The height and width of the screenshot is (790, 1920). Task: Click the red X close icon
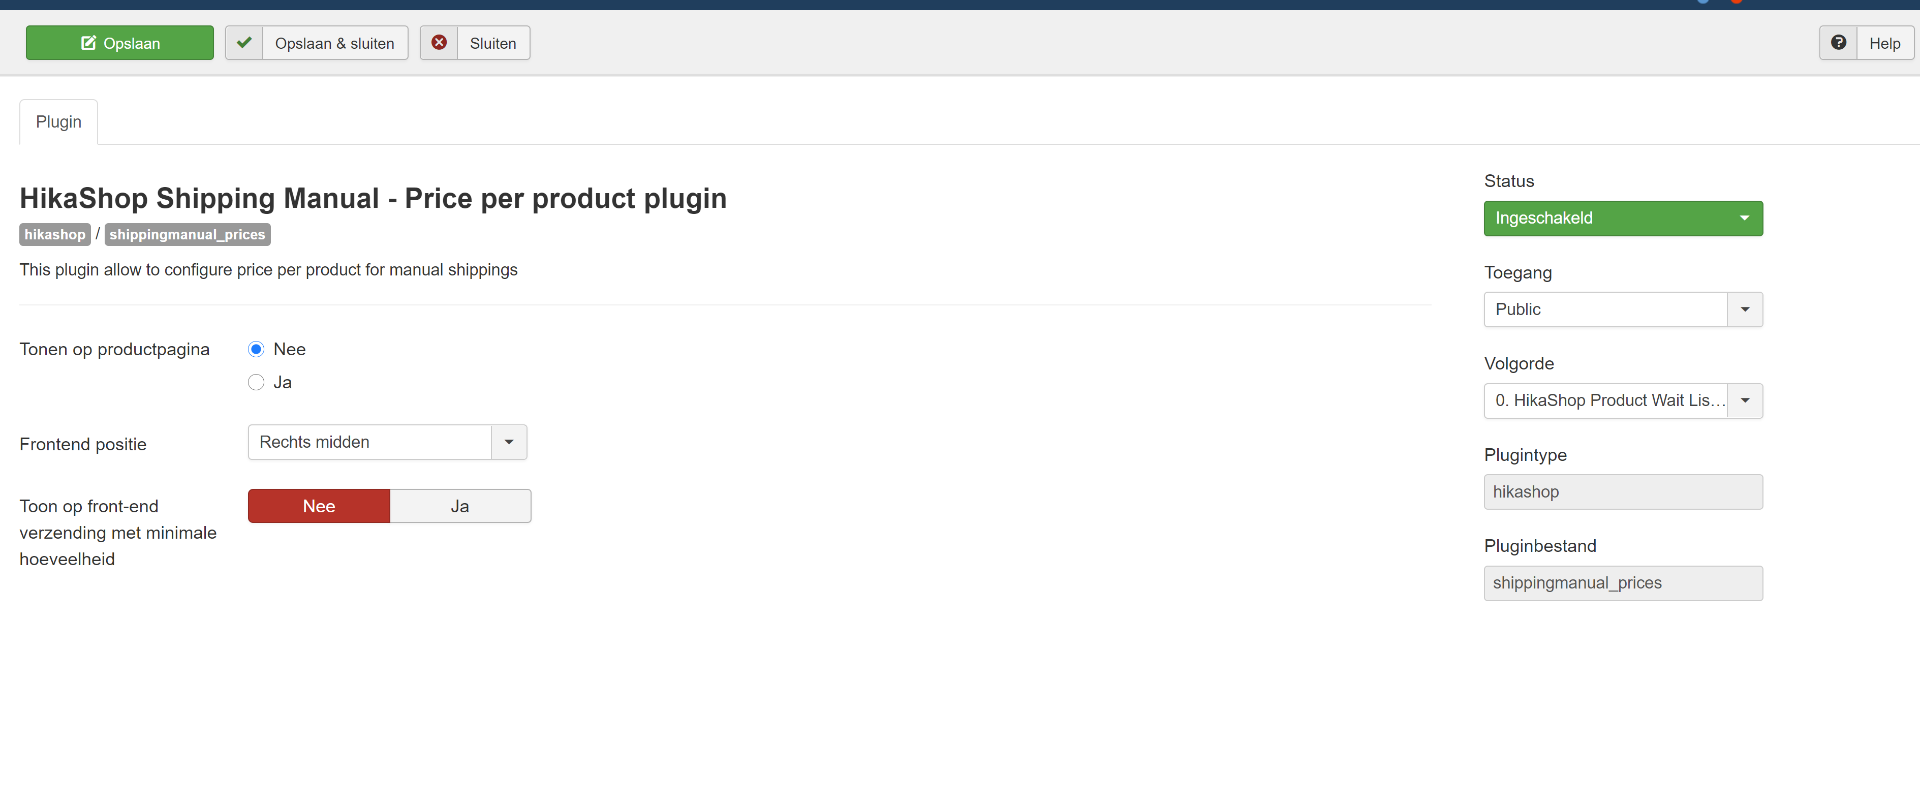439,43
